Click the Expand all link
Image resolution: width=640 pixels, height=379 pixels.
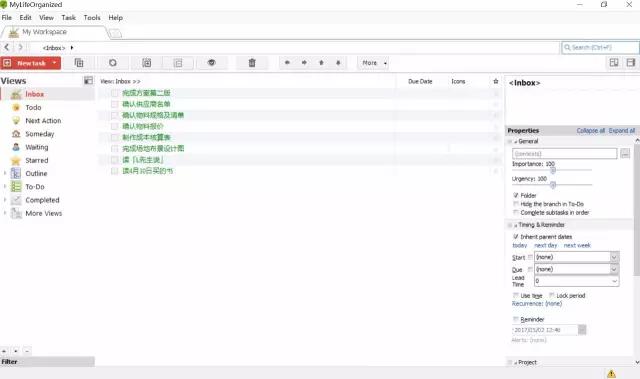622,131
